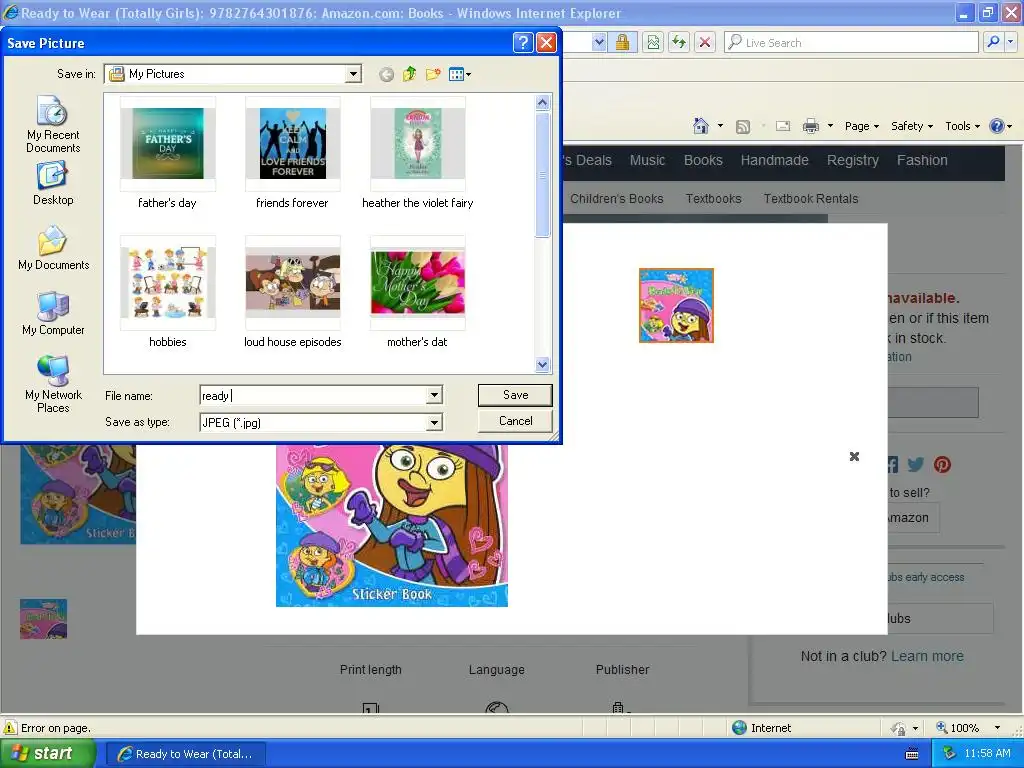This screenshot has width=1024, height=768.
Task: Go back using Save Picture dialog arrow
Action: point(386,74)
